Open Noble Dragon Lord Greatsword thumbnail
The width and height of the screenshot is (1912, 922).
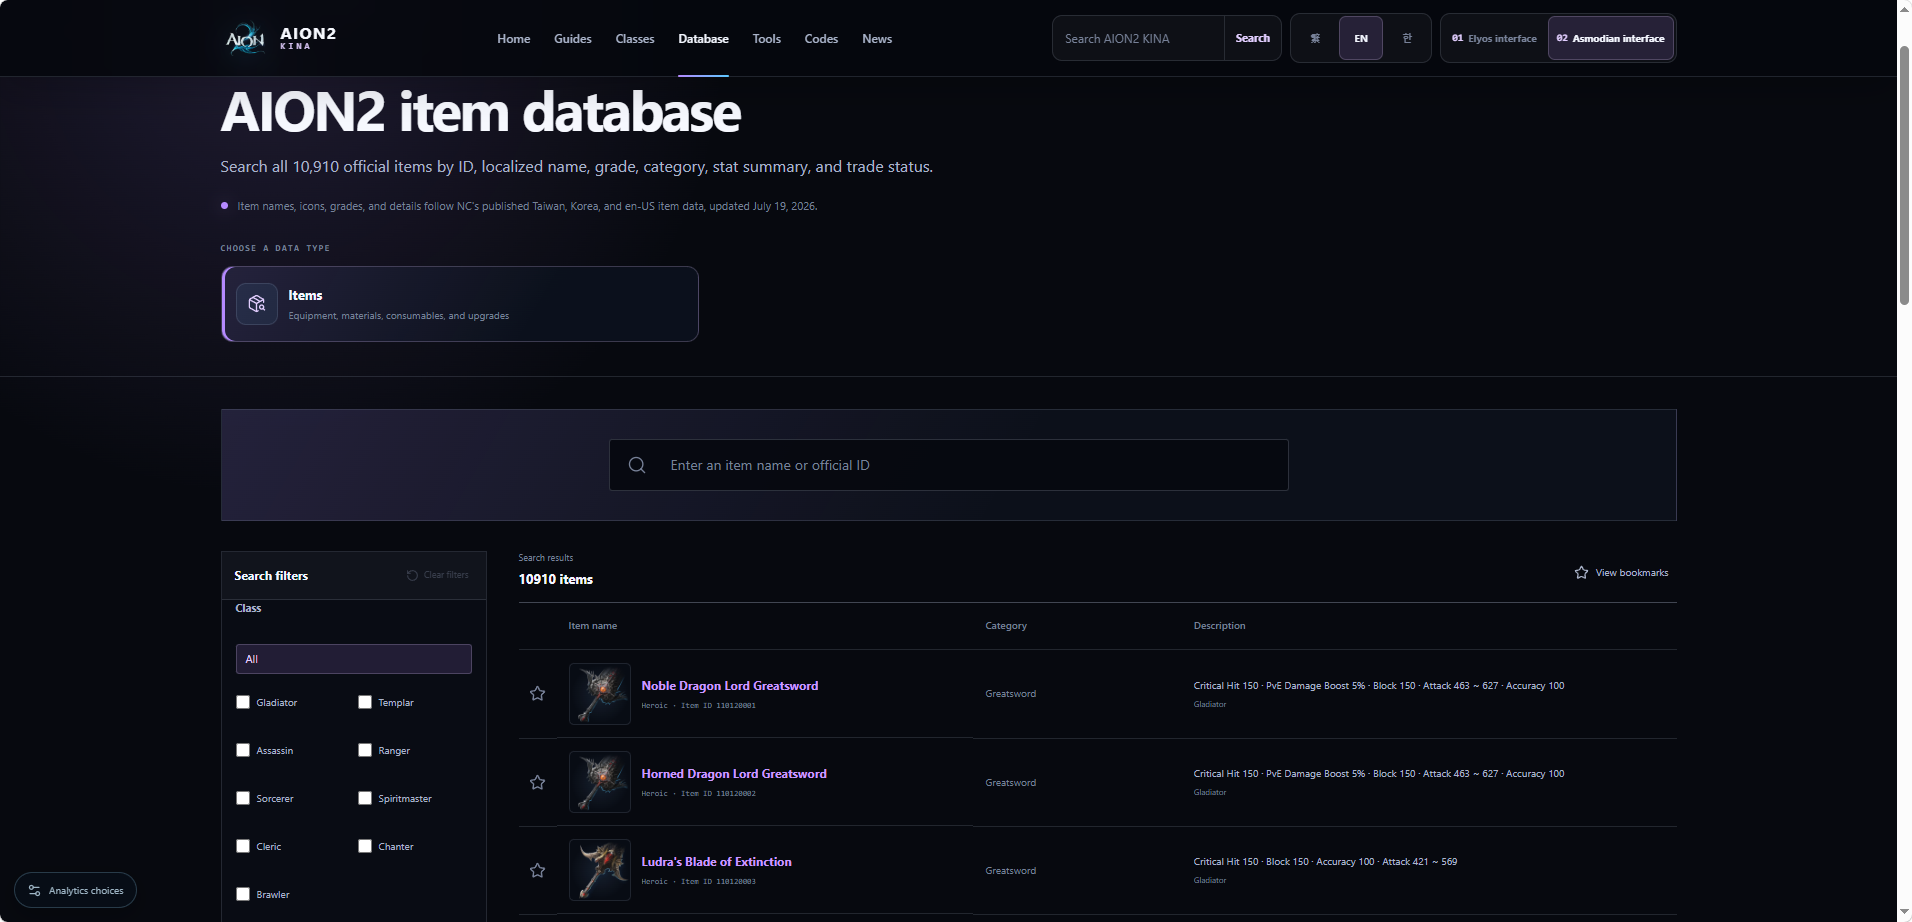(600, 694)
